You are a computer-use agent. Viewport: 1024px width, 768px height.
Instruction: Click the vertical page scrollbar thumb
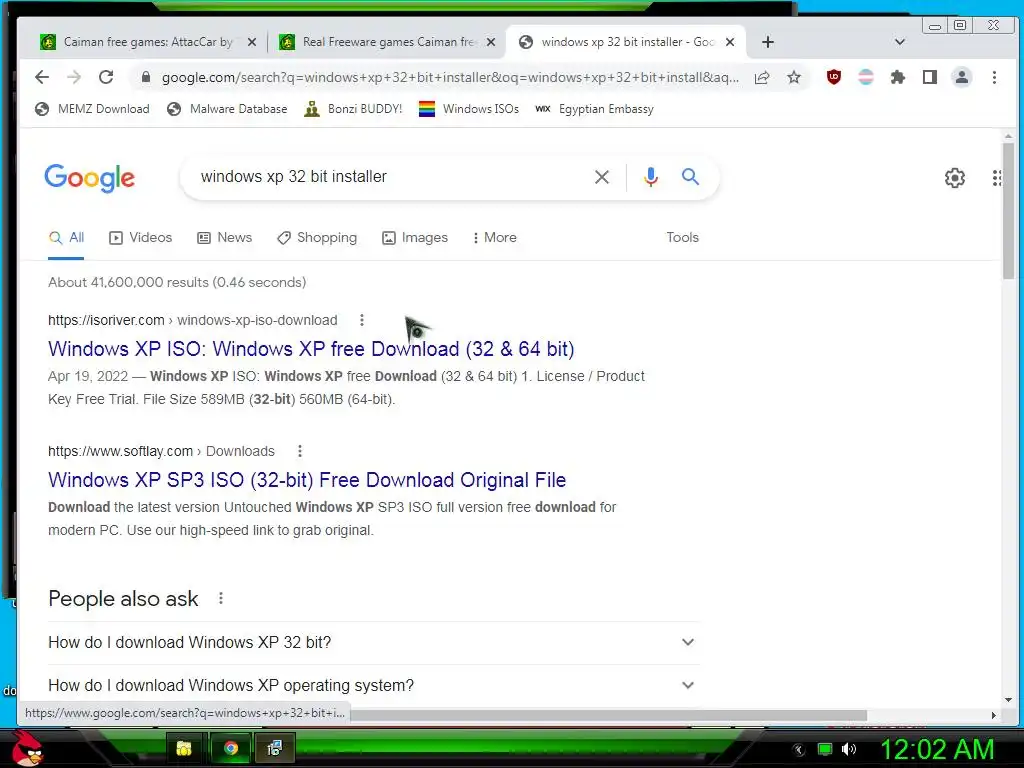click(x=1008, y=210)
